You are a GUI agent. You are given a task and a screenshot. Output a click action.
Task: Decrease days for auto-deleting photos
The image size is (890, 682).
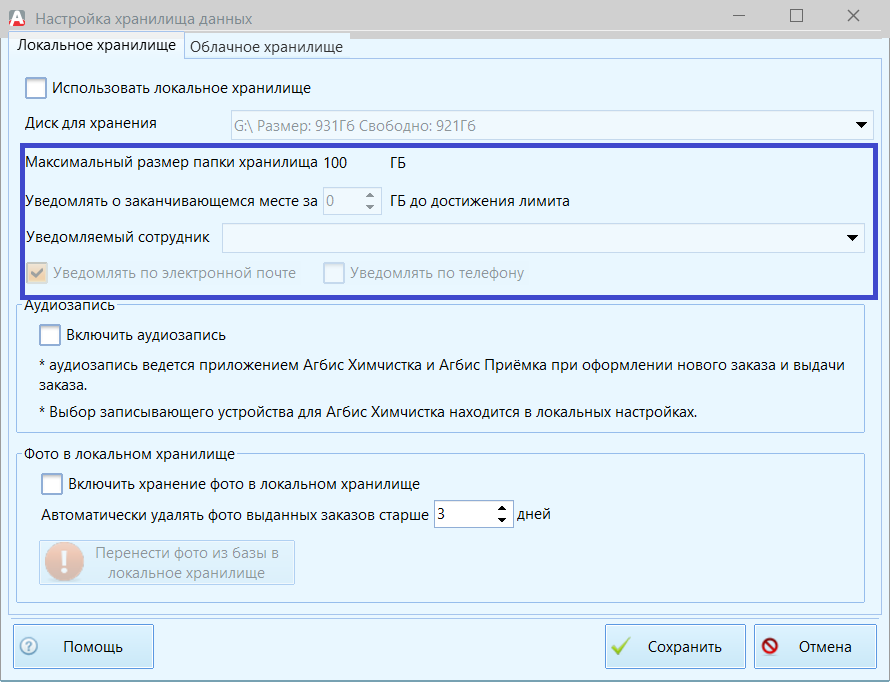502,520
